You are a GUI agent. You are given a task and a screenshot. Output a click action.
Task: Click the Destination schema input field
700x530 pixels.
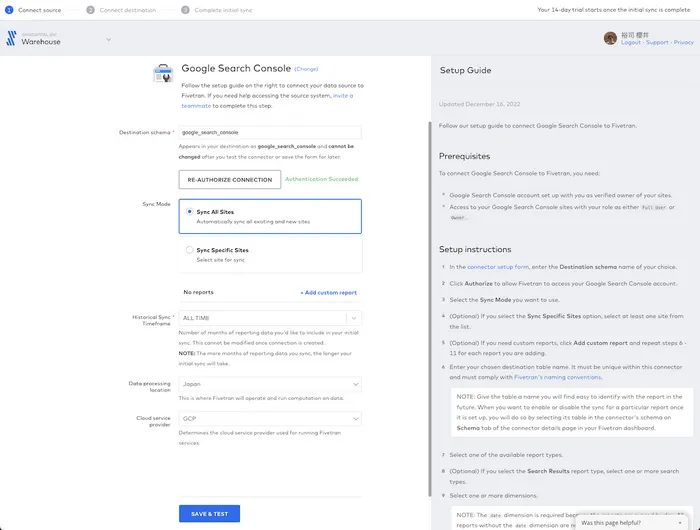point(270,132)
